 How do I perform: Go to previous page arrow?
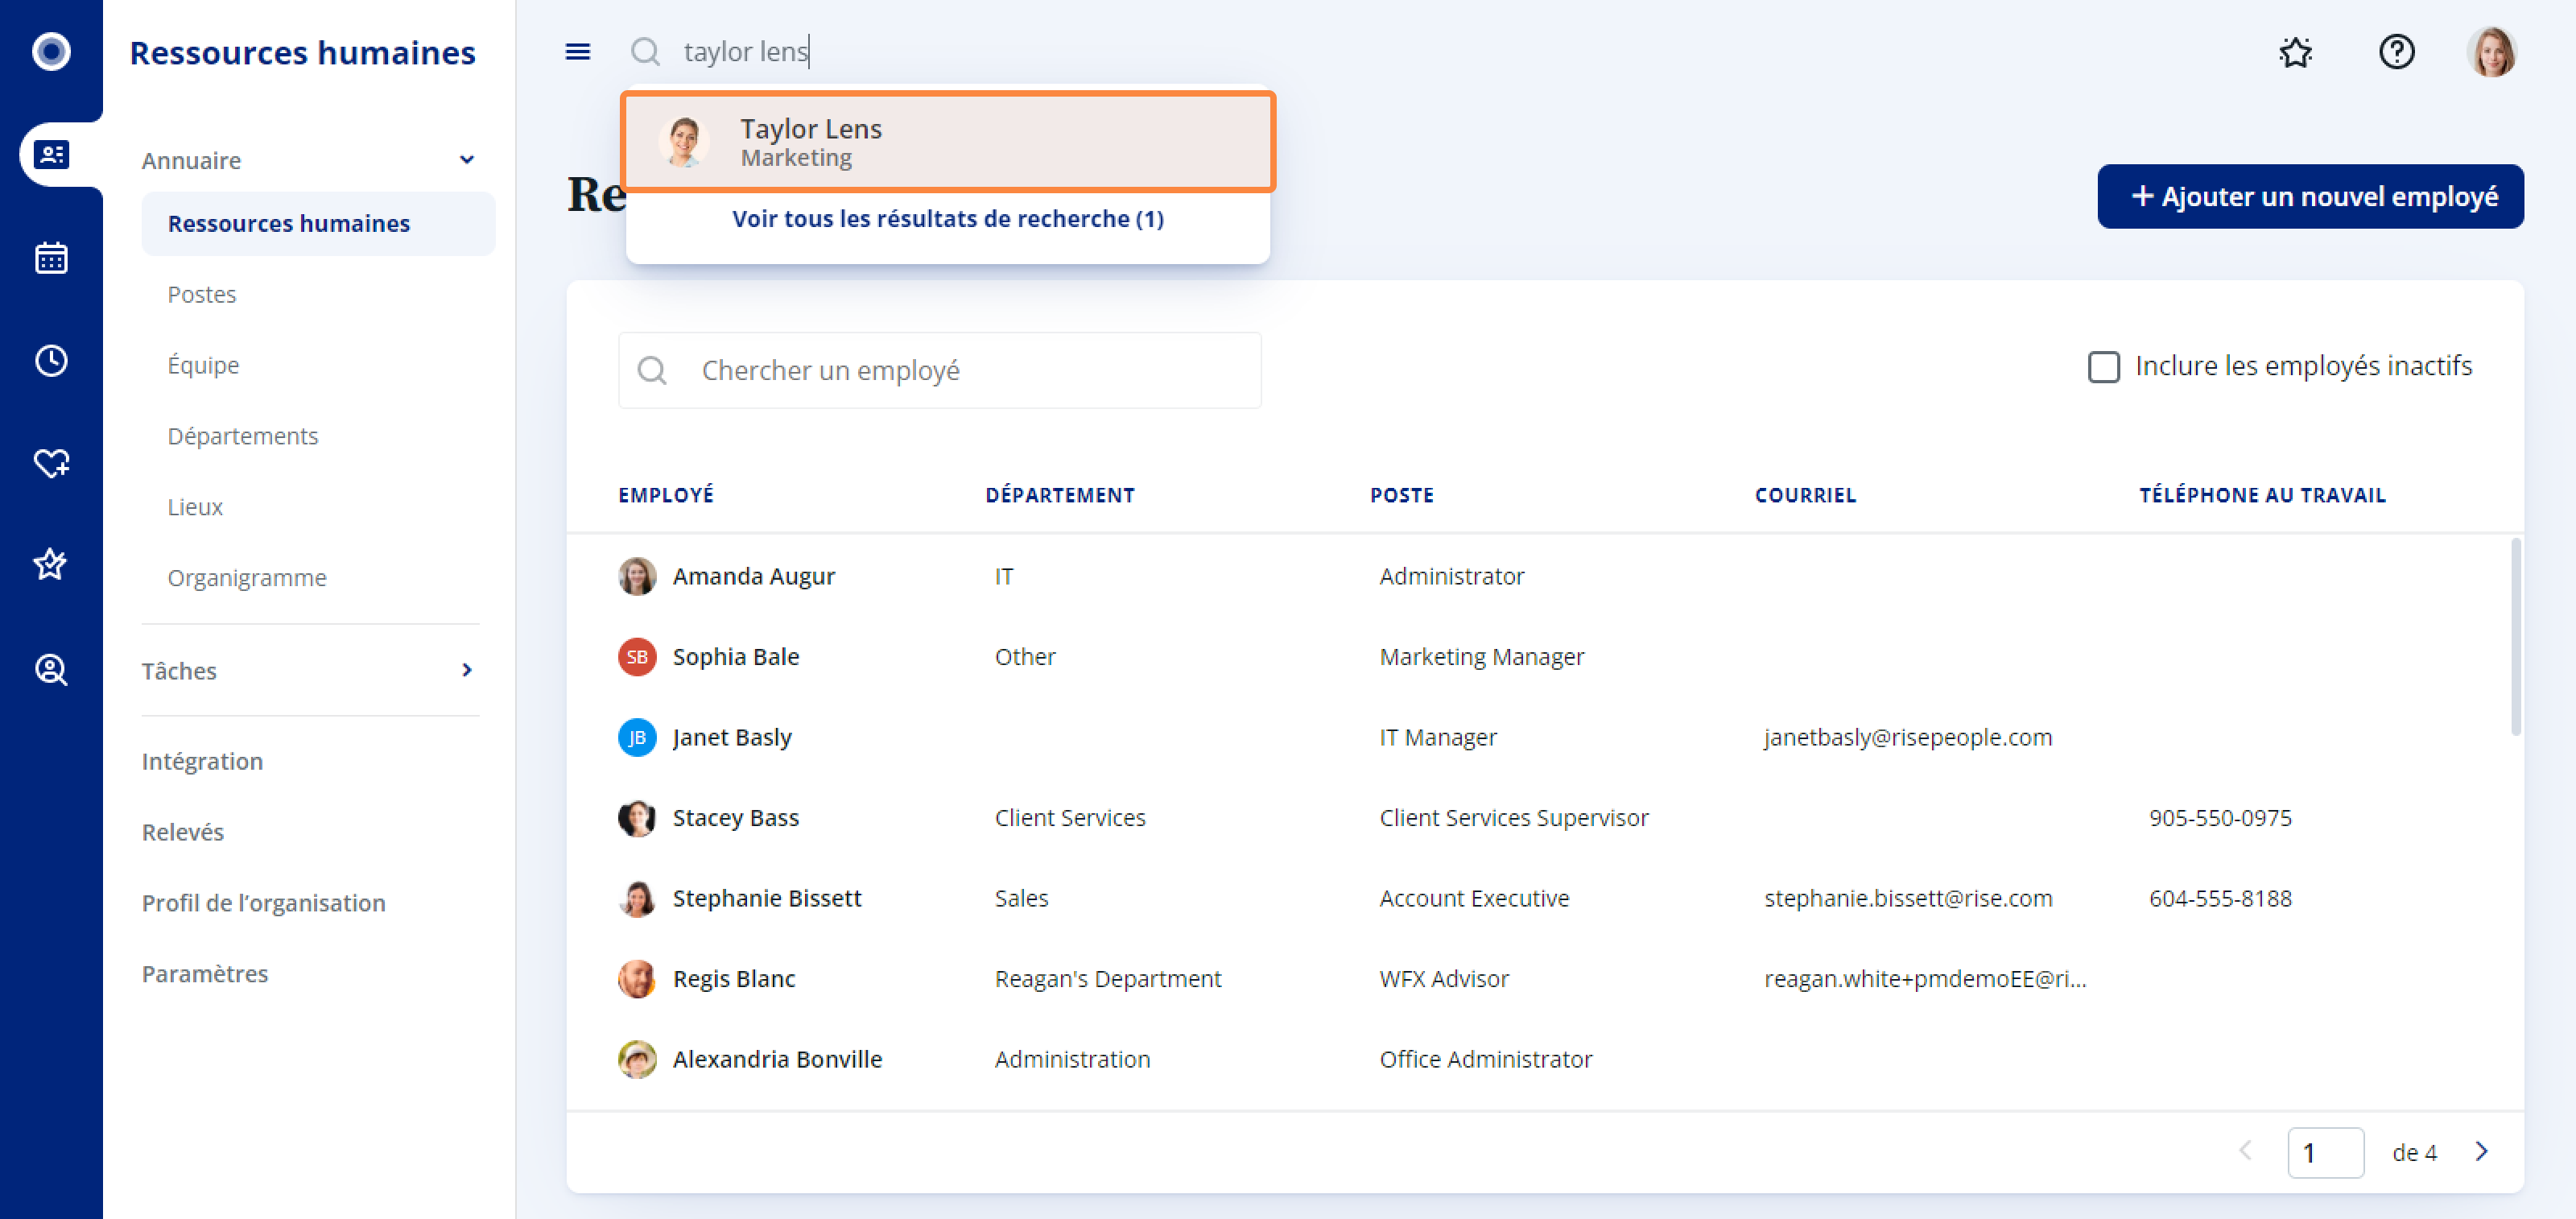coord(2246,1151)
